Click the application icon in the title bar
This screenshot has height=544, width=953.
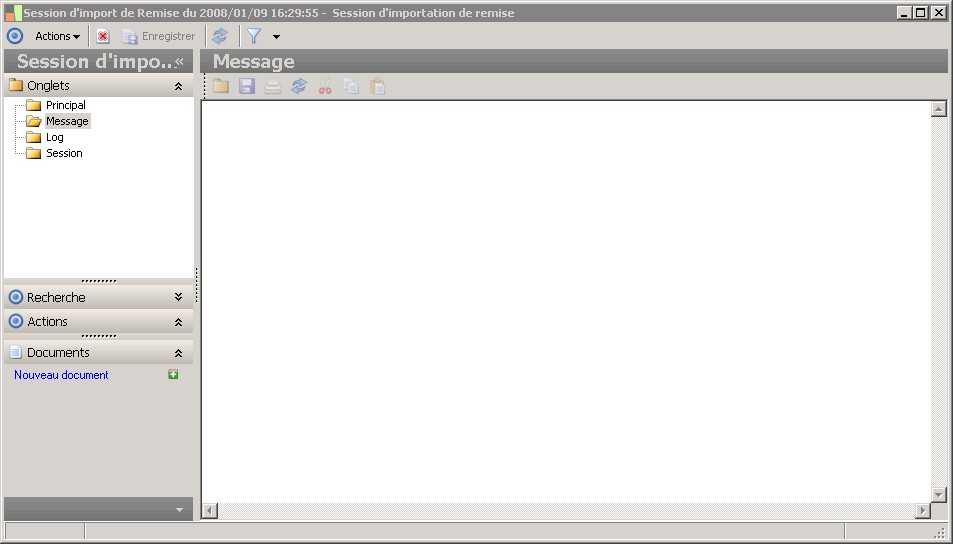tap(13, 13)
